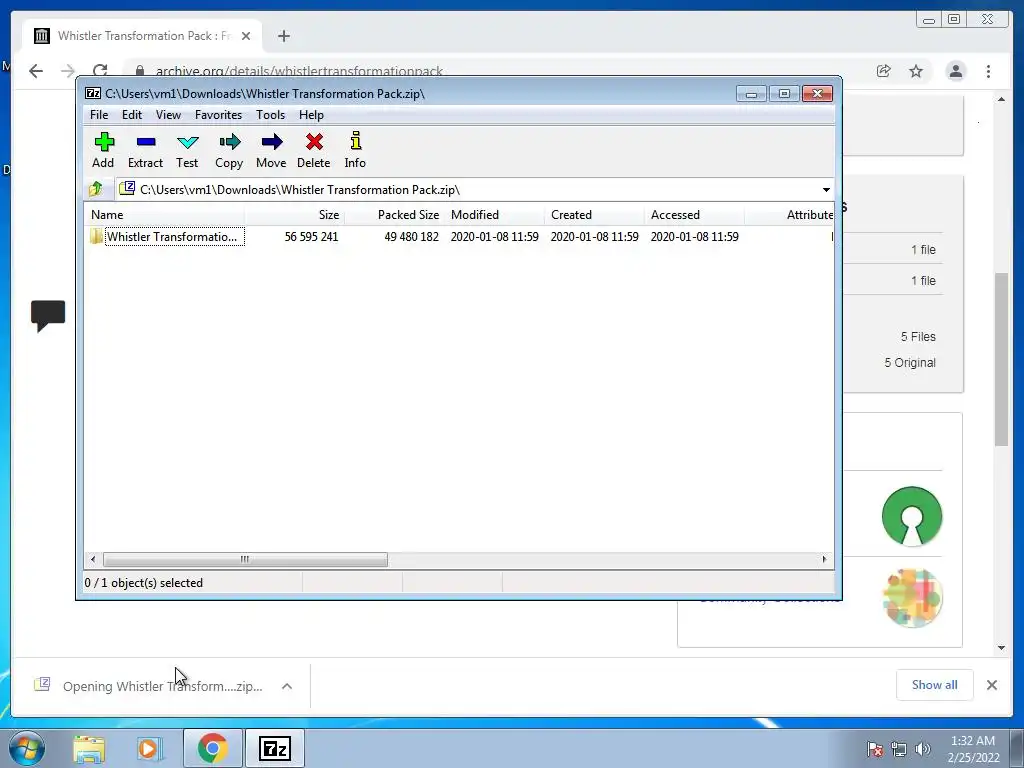
Task: Click the colorful Community Collections thumbnail
Action: pos(912,598)
